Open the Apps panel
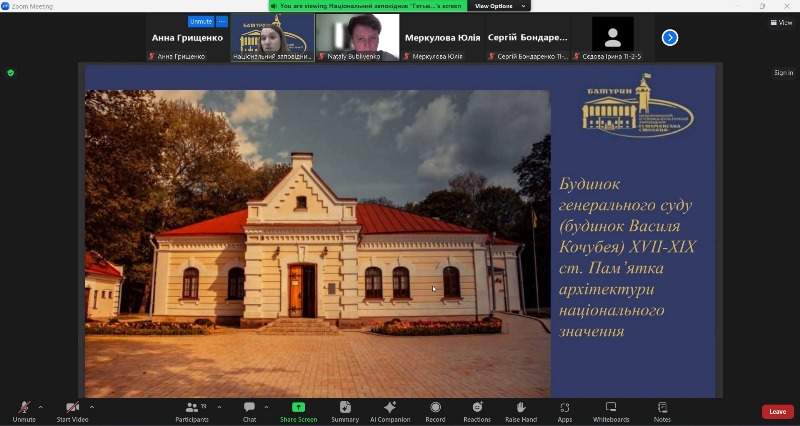This screenshot has height=426, width=800. tap(565, 412)
